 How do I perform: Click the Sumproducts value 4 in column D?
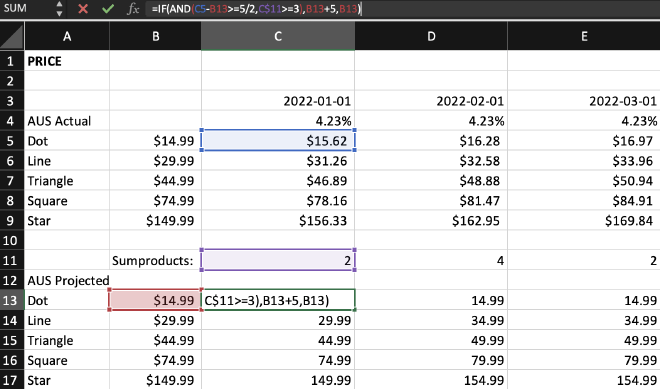pos(431,261)
